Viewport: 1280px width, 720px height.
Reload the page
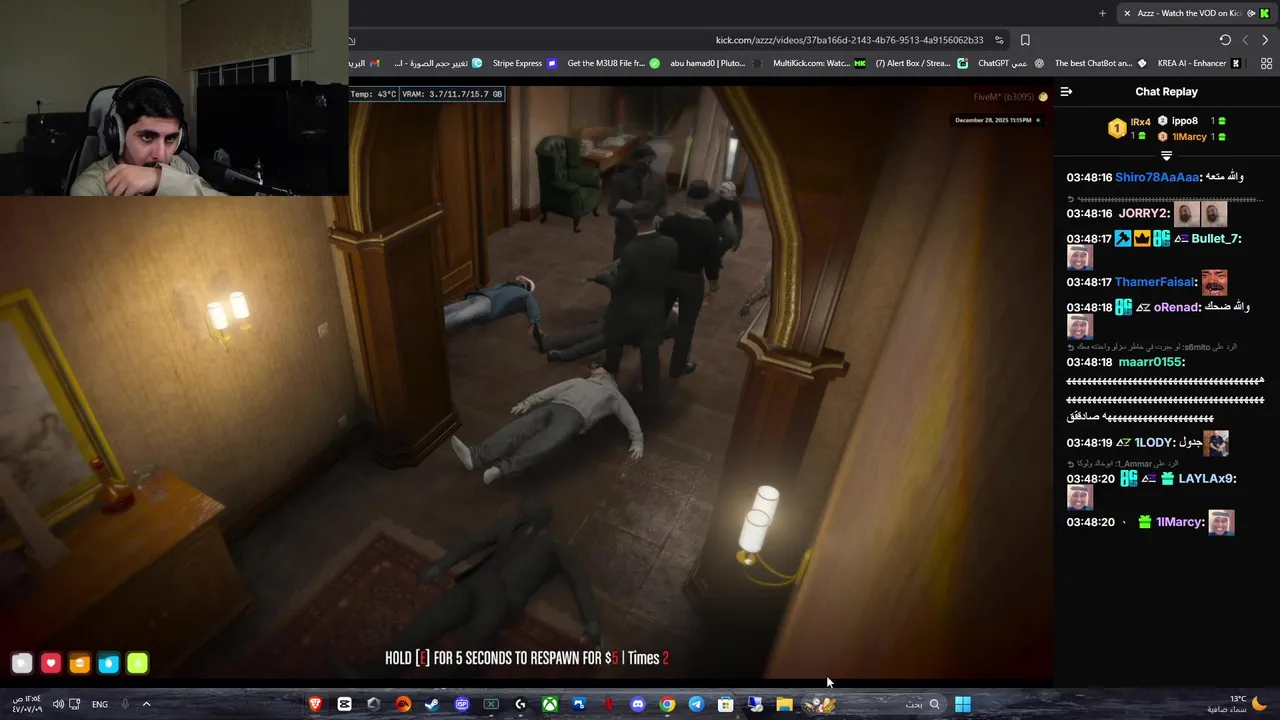(1225, 40)
